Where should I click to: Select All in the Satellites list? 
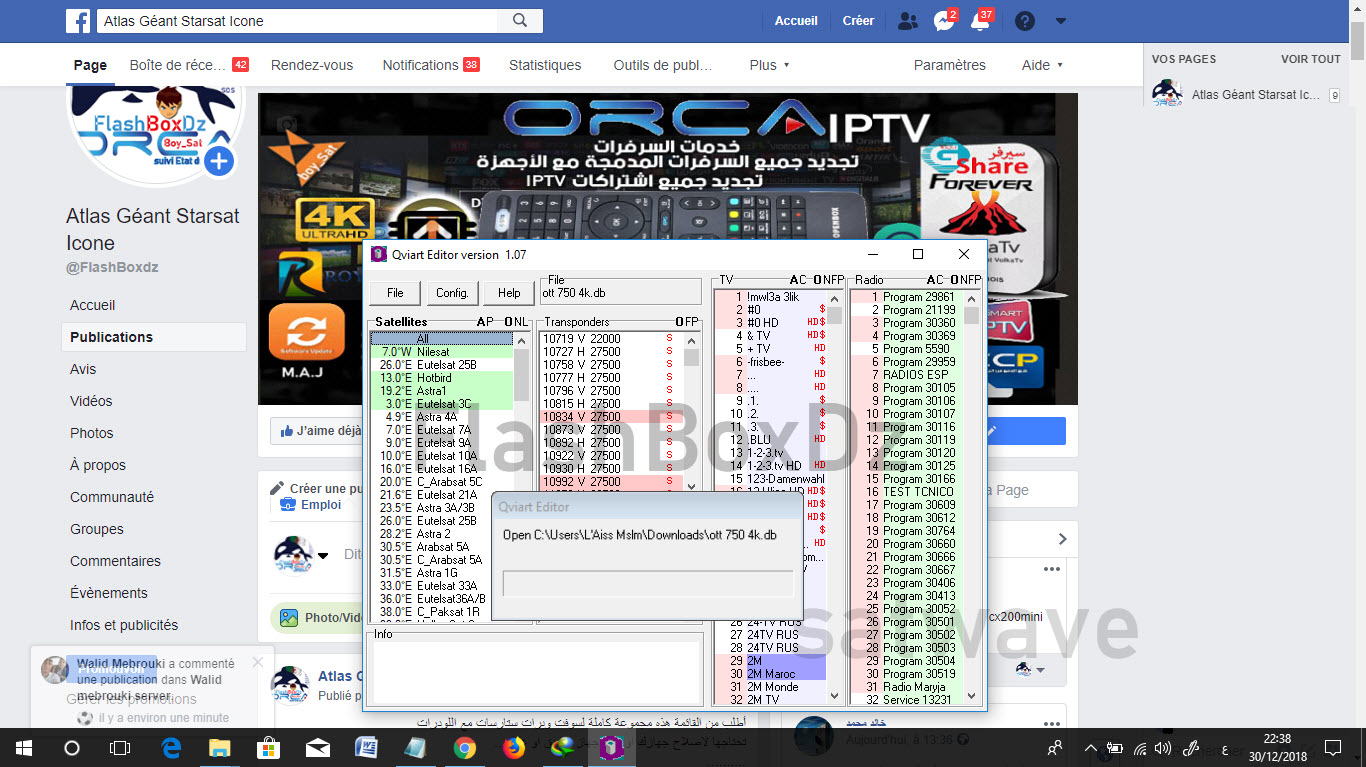point(442,339)
